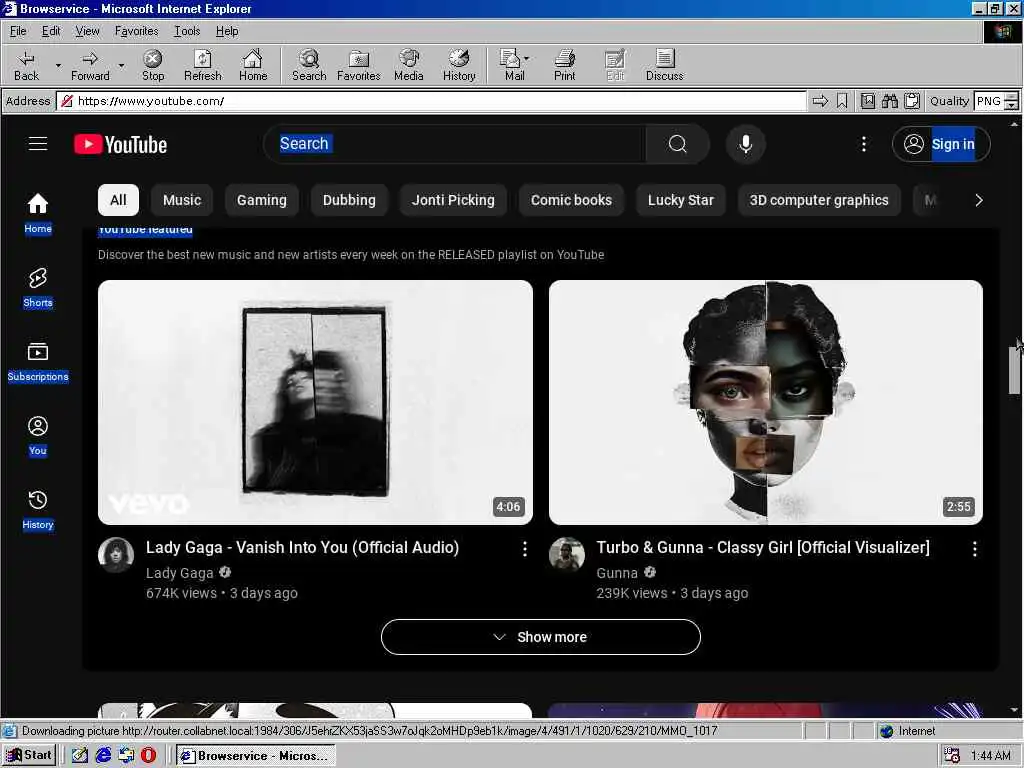Click the binoculars find icon
This screenshot has height=768, width=1024.
(x=889, y=101)
